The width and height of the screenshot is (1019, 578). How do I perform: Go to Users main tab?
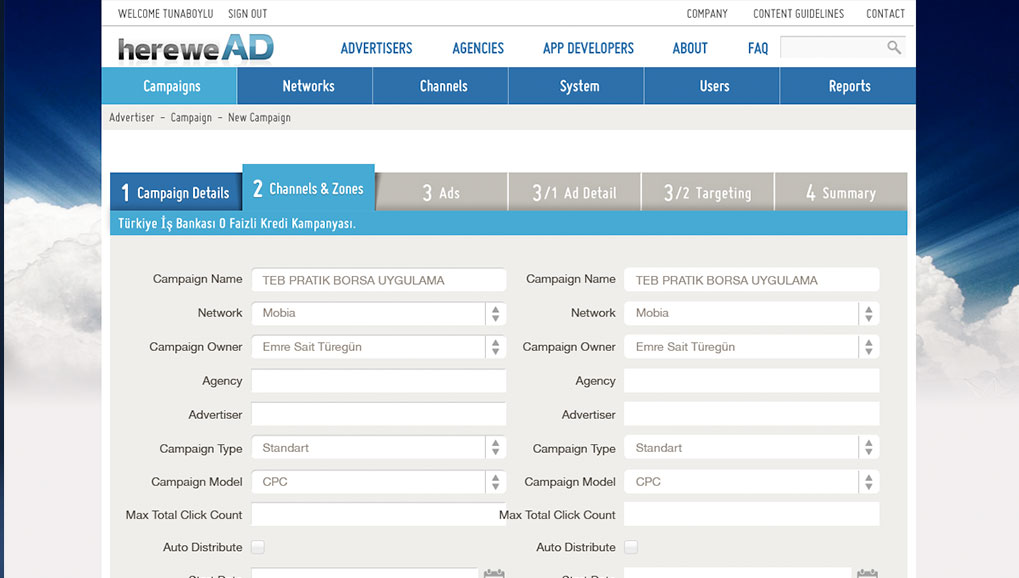click(712, 86)
